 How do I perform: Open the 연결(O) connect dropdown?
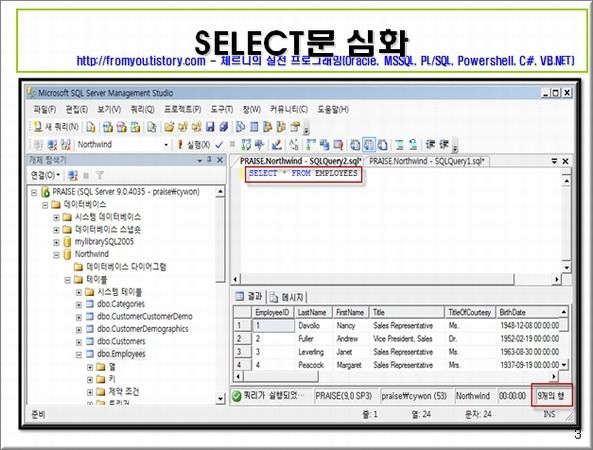tap(45, 175)
